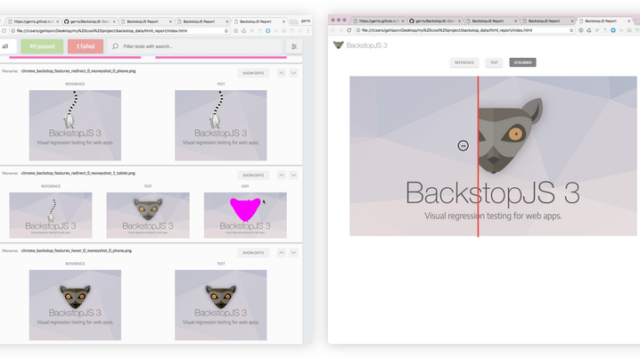Open the settings sliders icon beside search

tap(294, 47)
